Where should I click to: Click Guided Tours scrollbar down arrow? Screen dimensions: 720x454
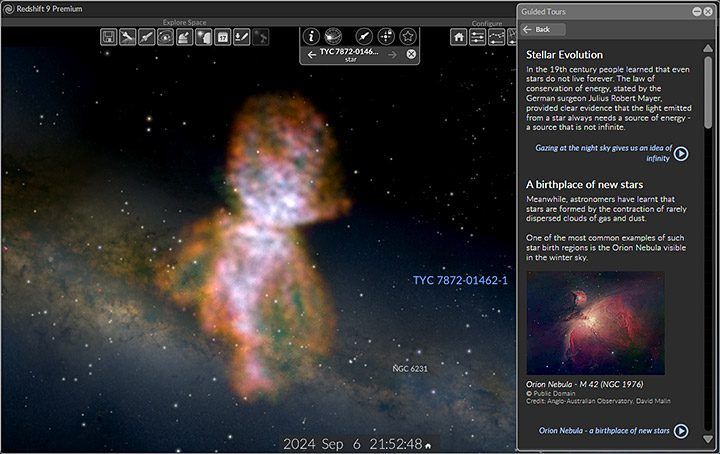pos(708,440)
